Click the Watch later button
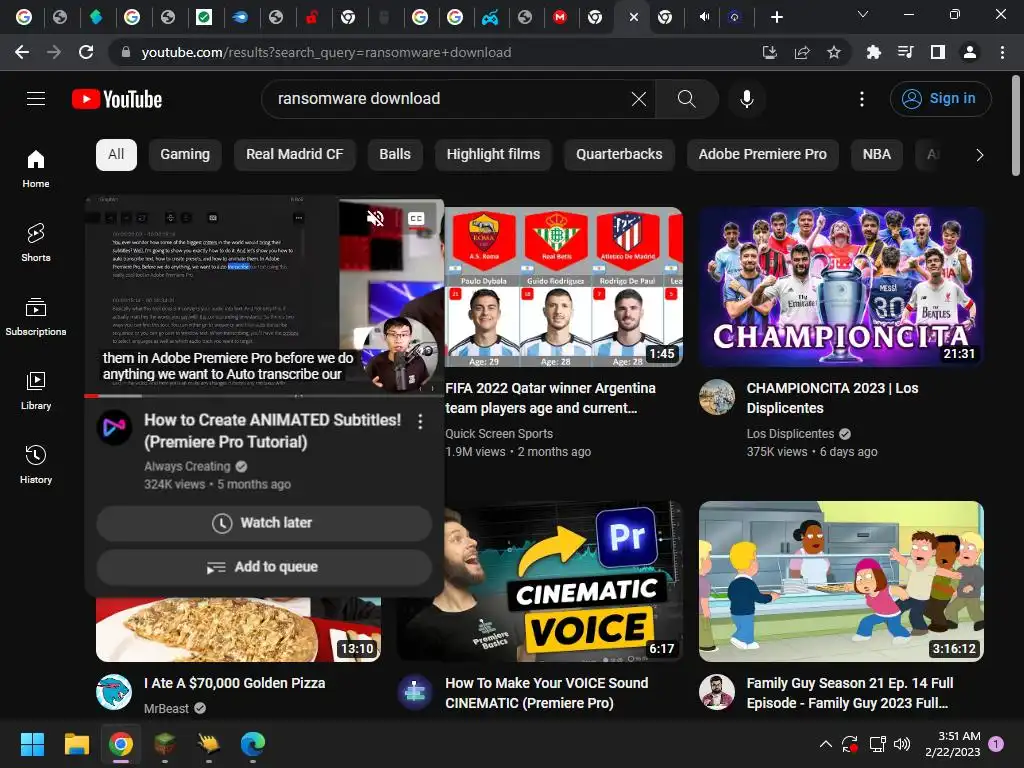This screenshot has height=768, width=1024. [264, 523]
